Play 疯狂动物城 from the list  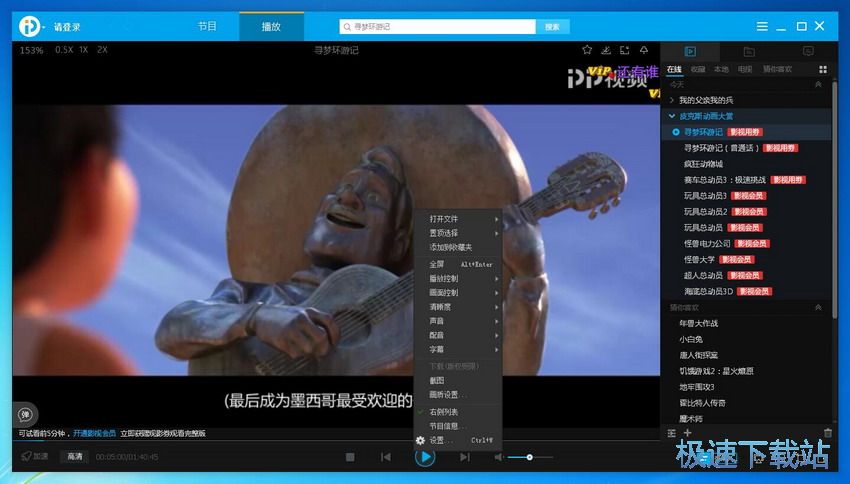tap(703, 164)
